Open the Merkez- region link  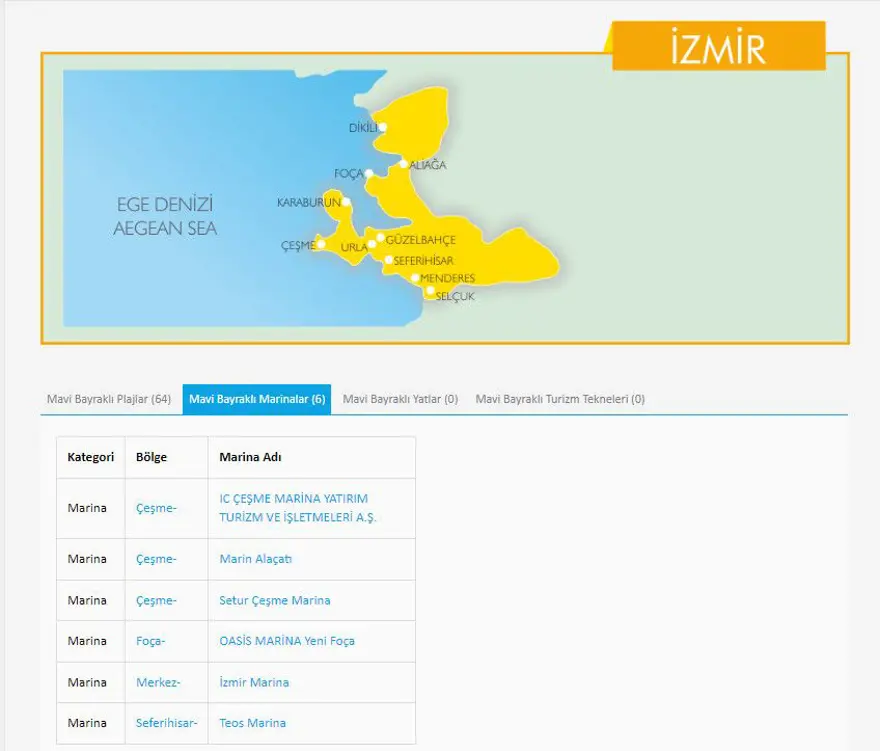coord(158,682)
